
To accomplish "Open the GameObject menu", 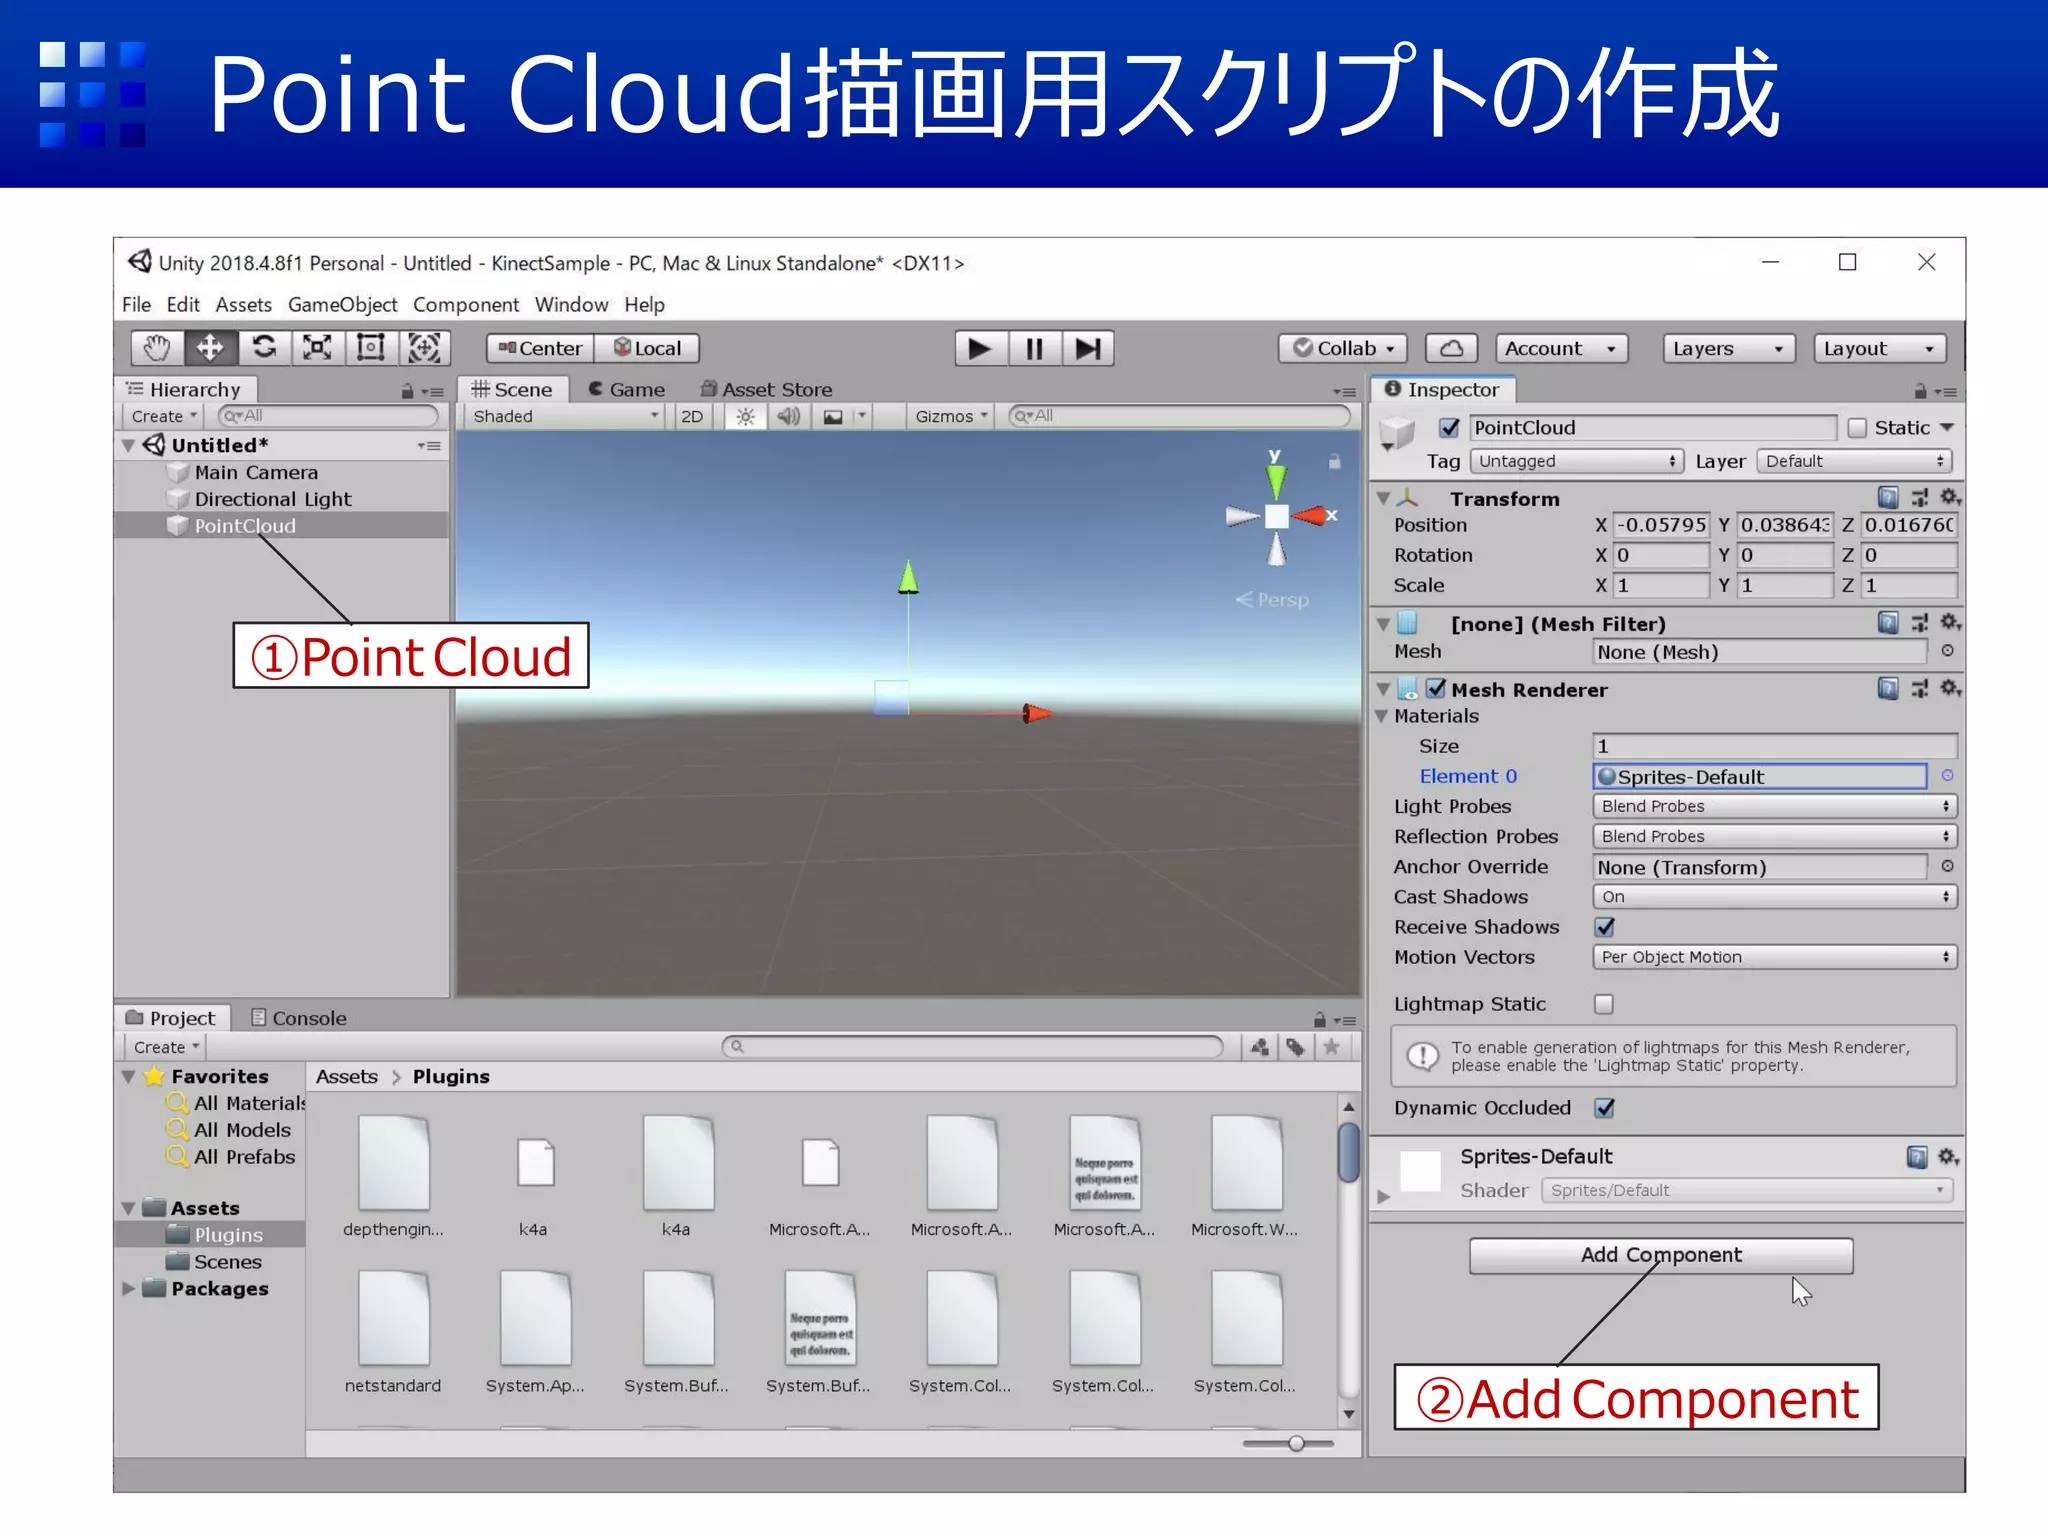I will [342, 305].
